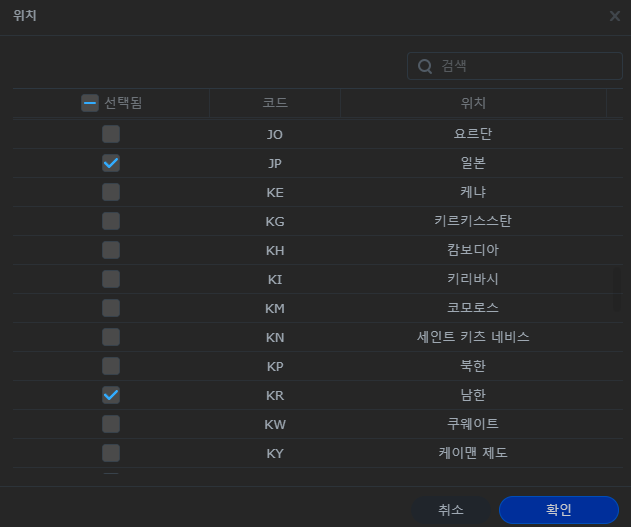Check the box for 요르단 (JO)

111,133
